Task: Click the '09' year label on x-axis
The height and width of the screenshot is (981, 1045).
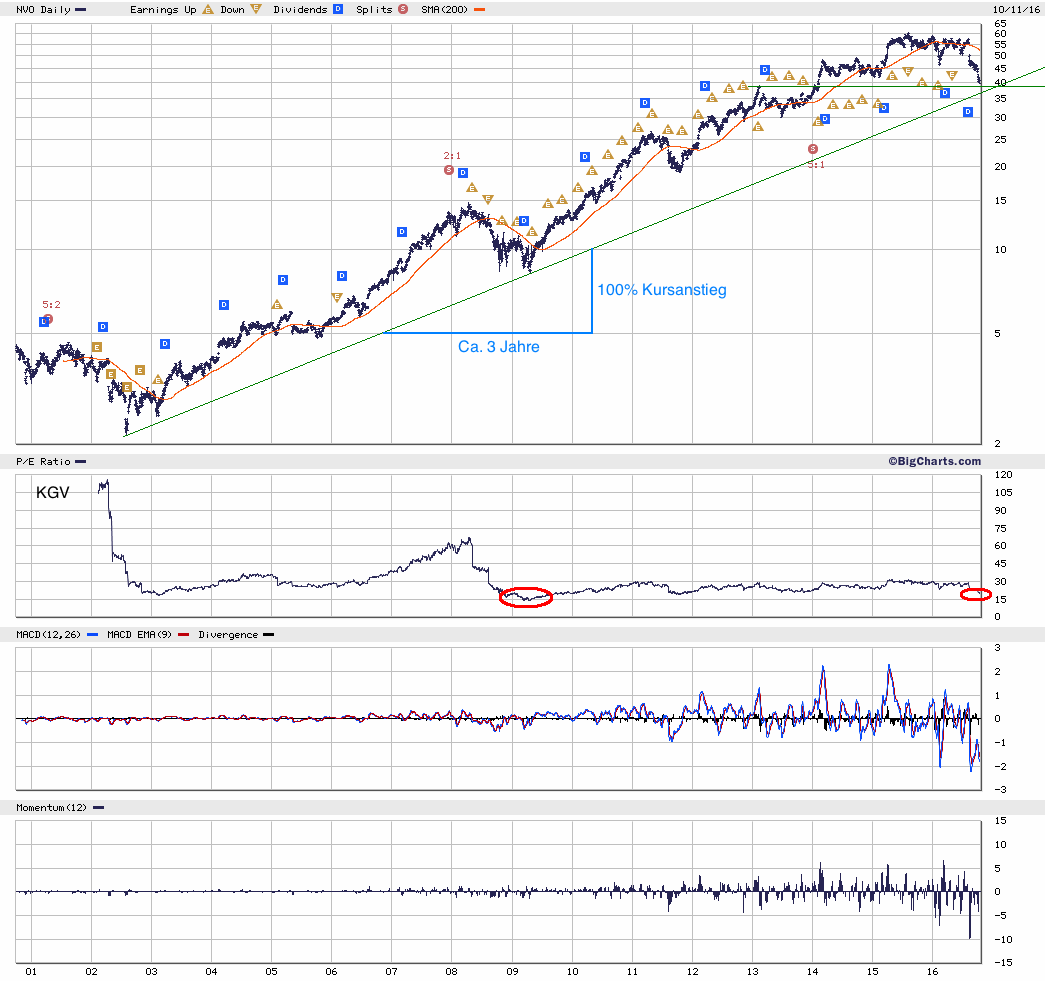Action: (512, 972)
